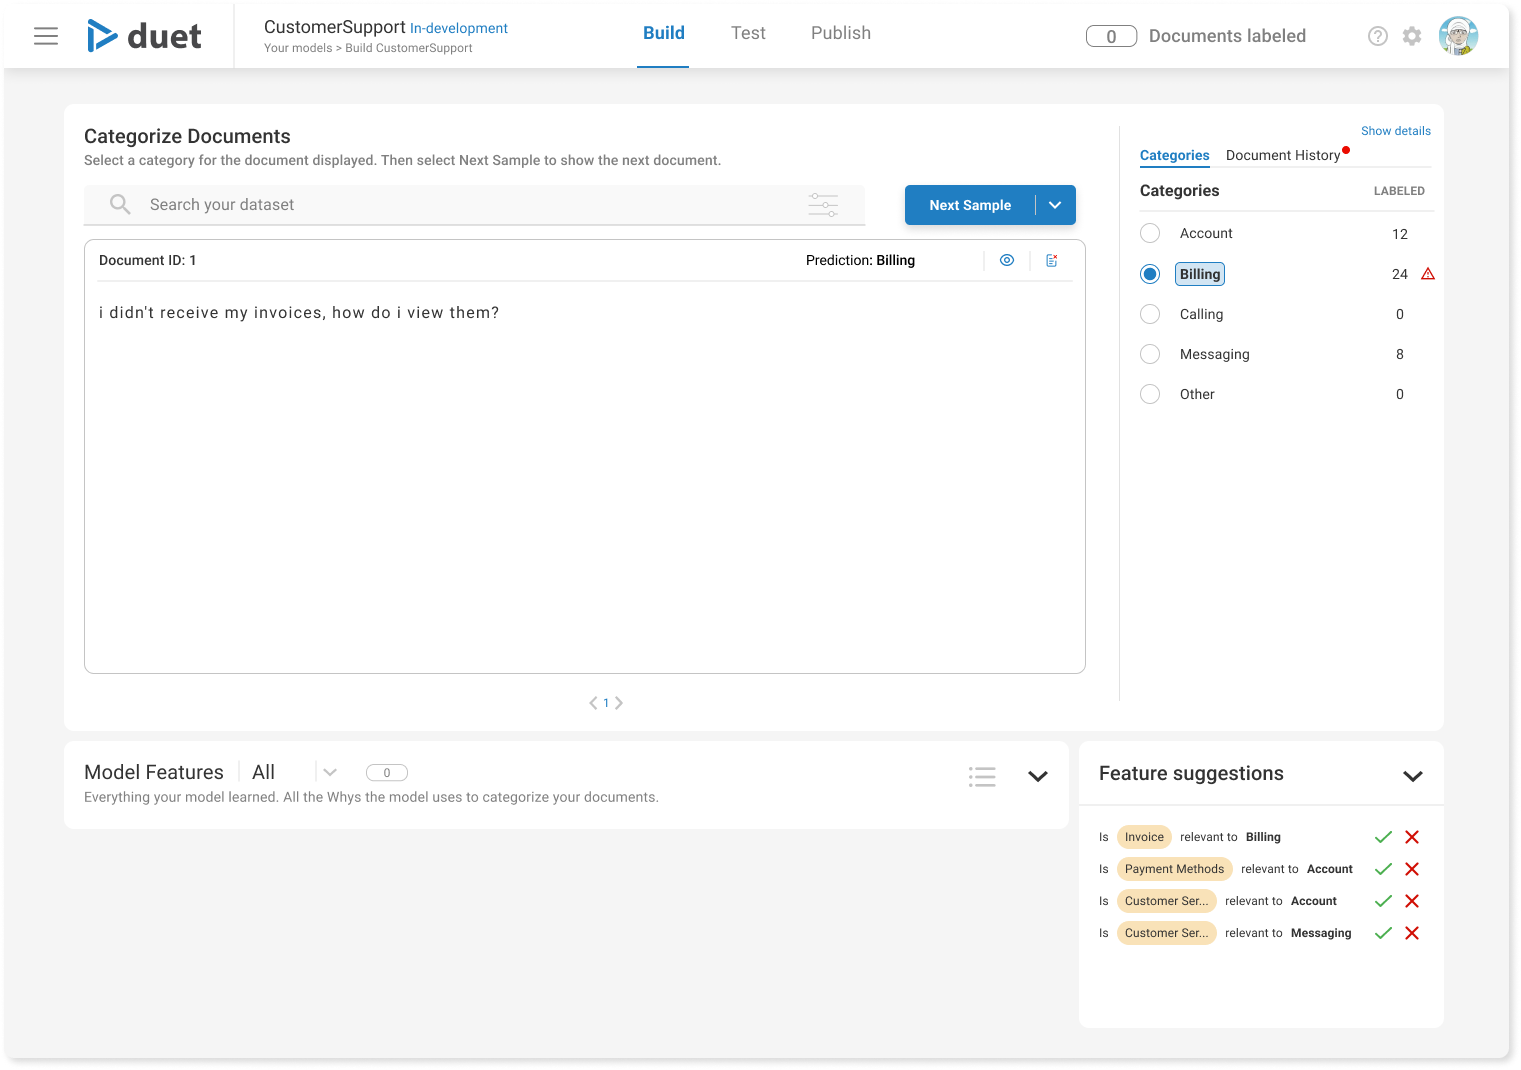Click the Prediction: Billing label
Image resolution: width=1521 pixels, height=1070 pixels.
860,260
